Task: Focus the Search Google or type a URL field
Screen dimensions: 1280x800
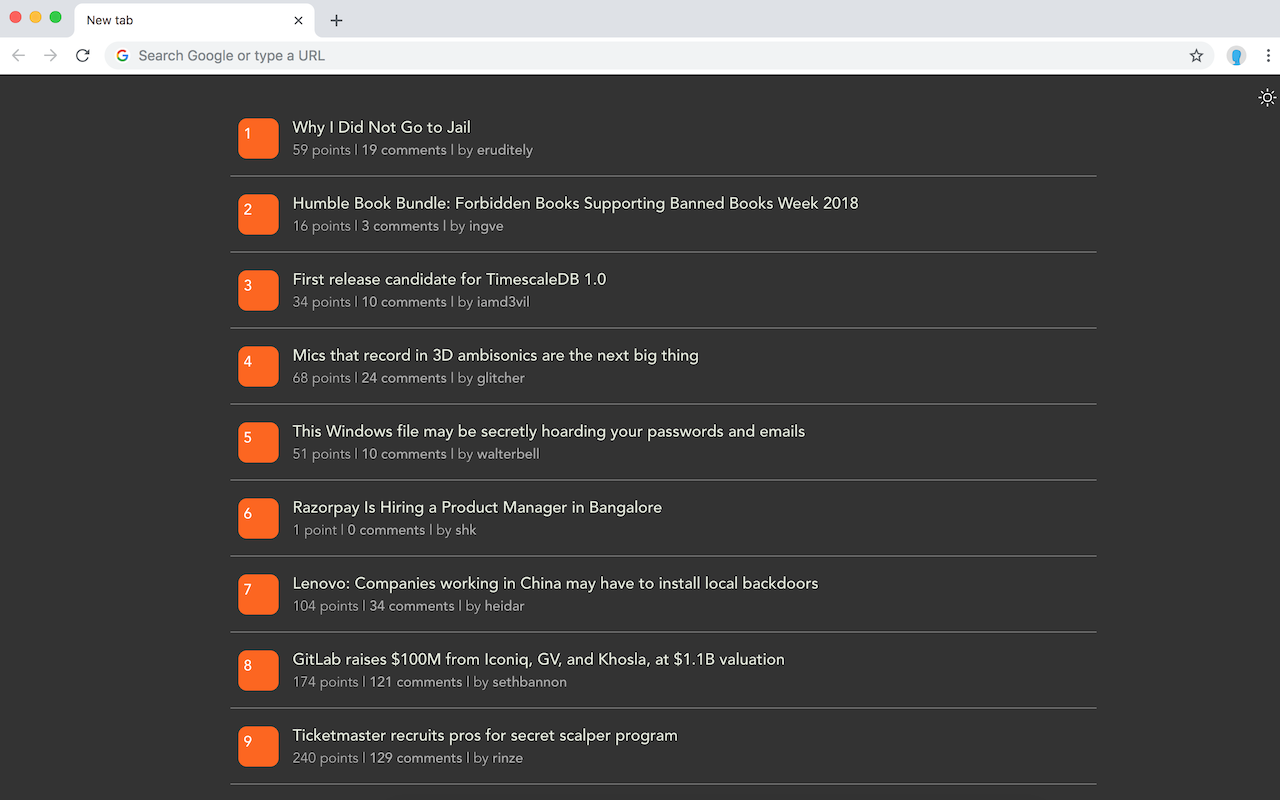Action: pyautogui.click(x=658, y=56)
